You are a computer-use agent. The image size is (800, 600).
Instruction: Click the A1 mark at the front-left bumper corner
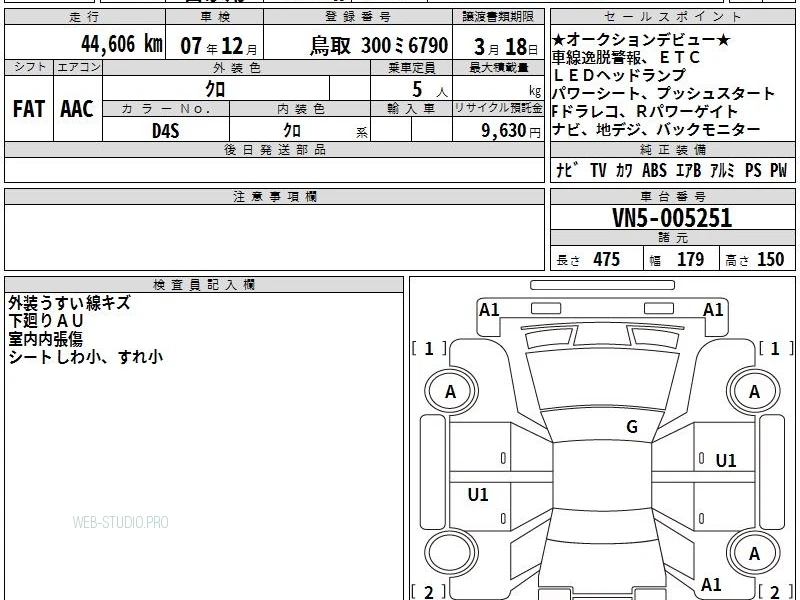coord(489,310)
